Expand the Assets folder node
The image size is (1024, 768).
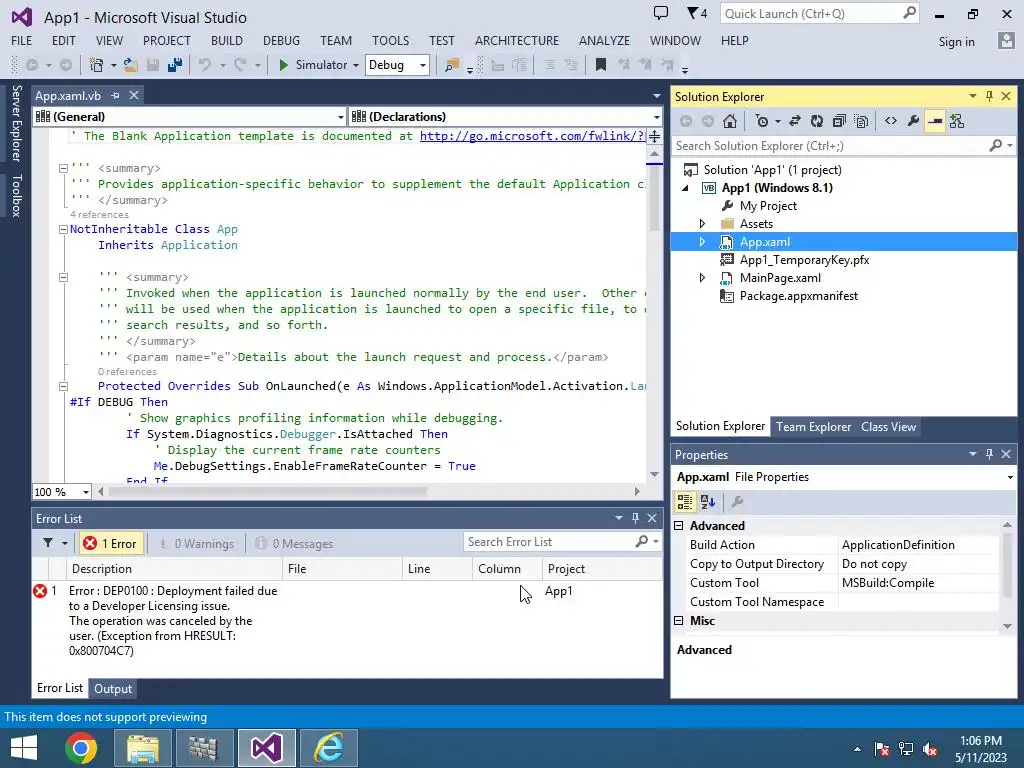pos(703,224)
